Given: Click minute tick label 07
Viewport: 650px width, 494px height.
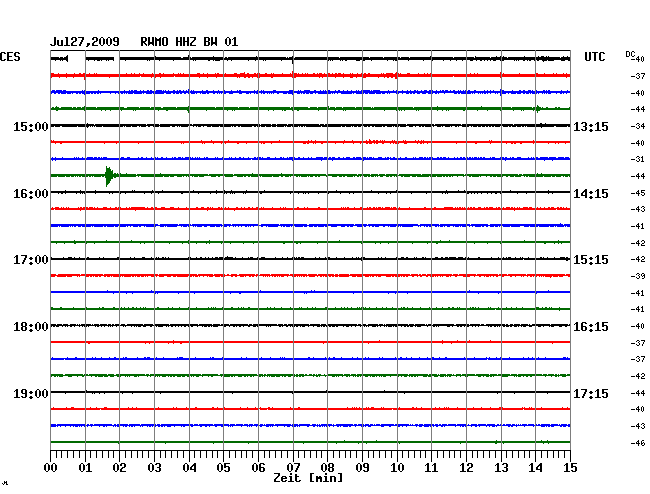Looking at the screenshot, I should coord(293,468).
